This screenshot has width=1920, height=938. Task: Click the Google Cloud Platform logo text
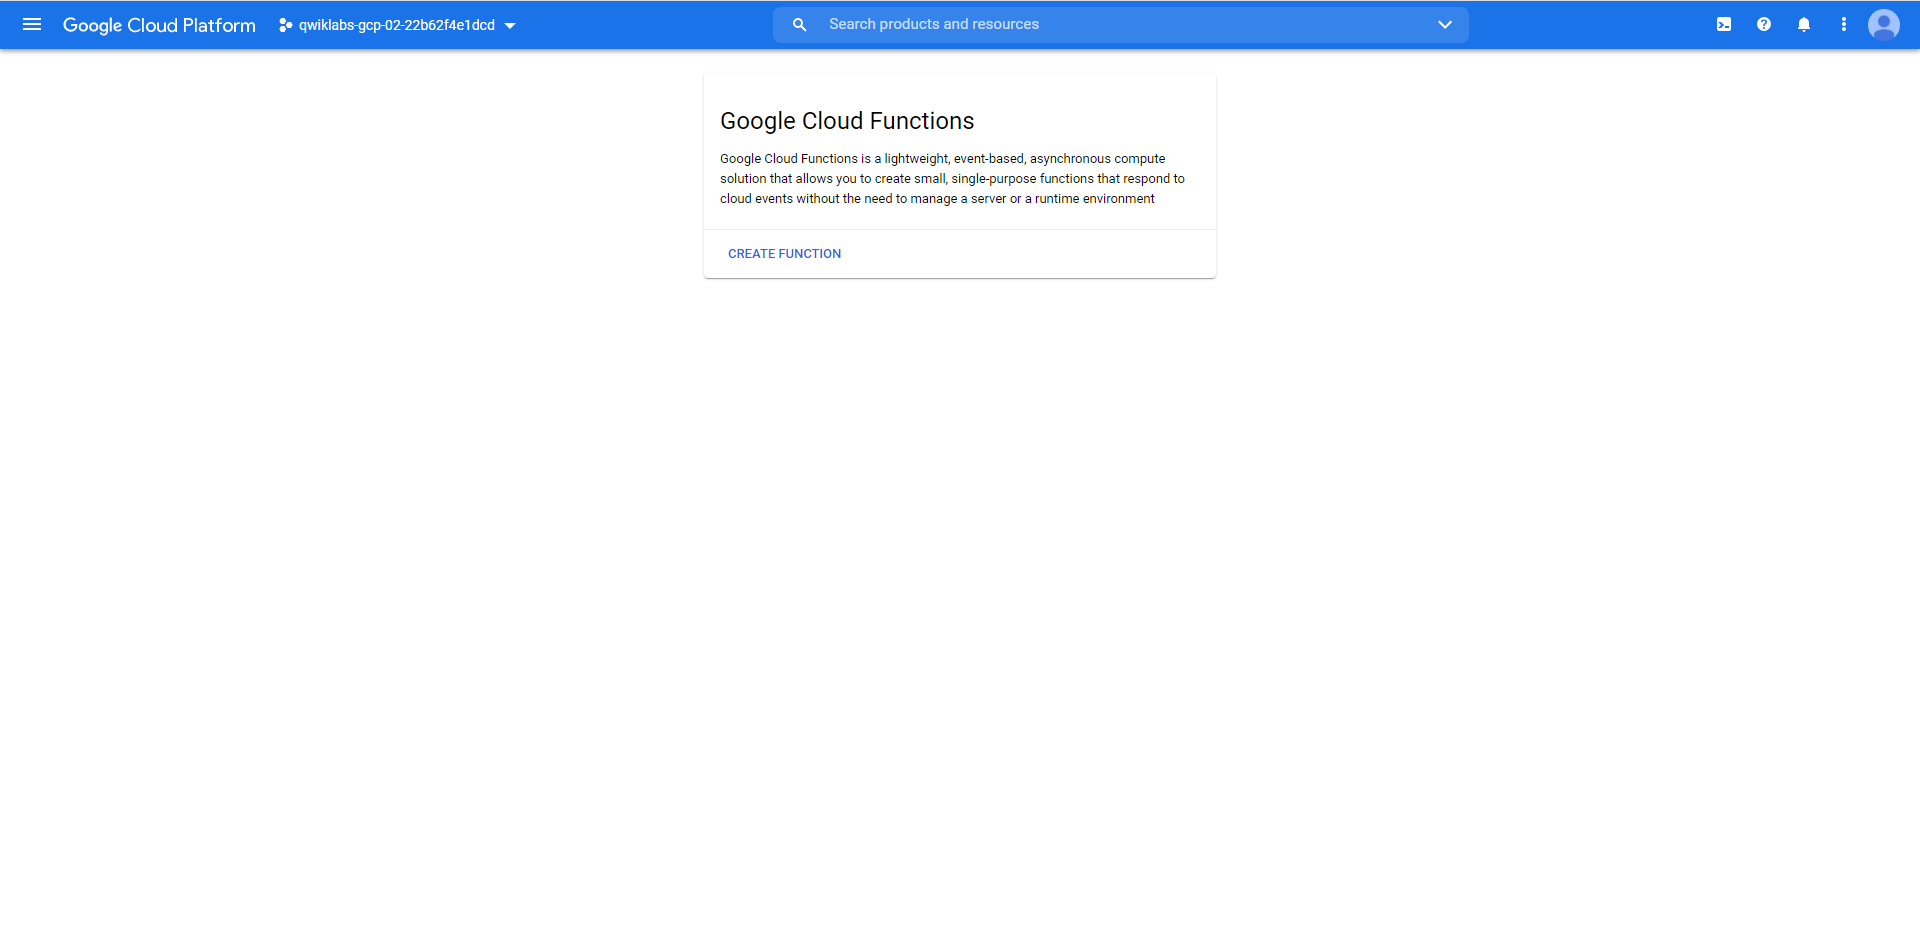pyautogui.click(x=159, y=25)
